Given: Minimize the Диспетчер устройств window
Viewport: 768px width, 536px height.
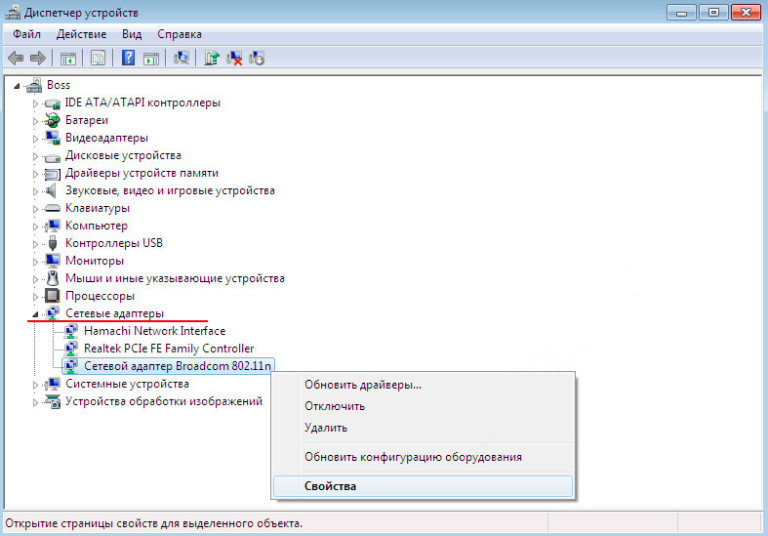Looking at the screenshot, I should click(681, 12).
